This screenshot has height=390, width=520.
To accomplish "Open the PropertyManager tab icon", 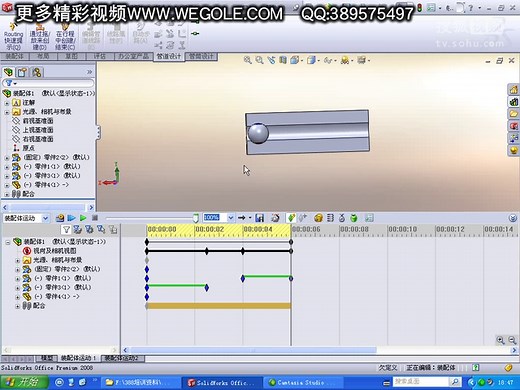I will click(22, 72).
